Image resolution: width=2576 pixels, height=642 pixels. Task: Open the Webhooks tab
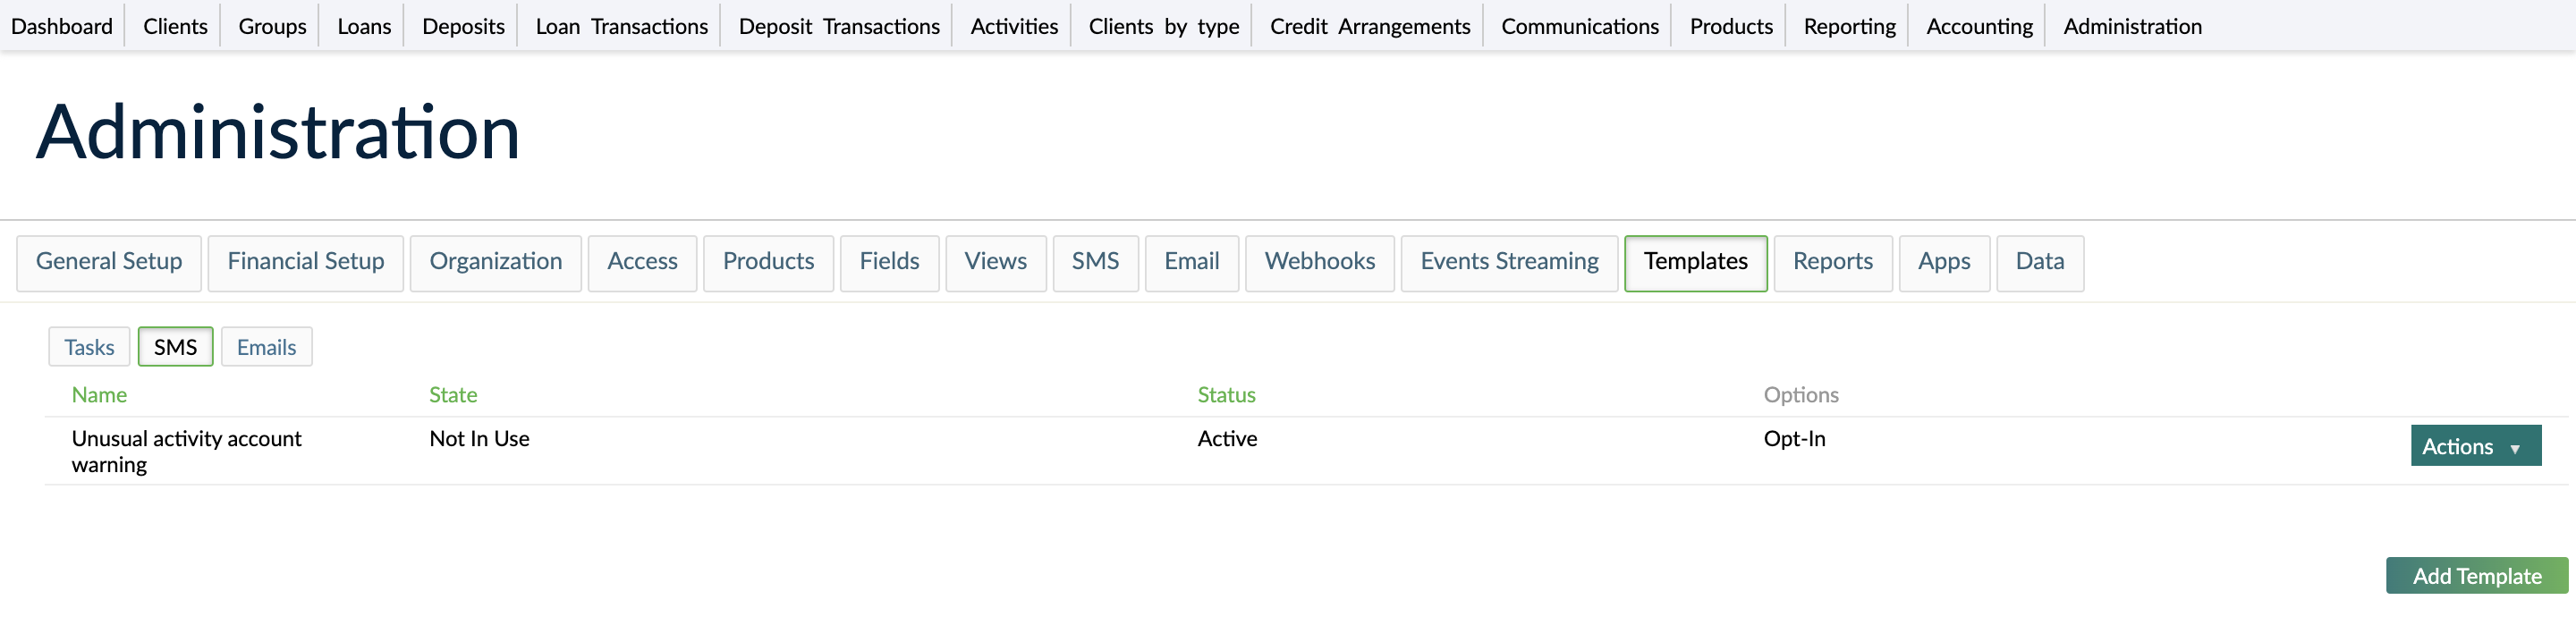coord(1319,262)
